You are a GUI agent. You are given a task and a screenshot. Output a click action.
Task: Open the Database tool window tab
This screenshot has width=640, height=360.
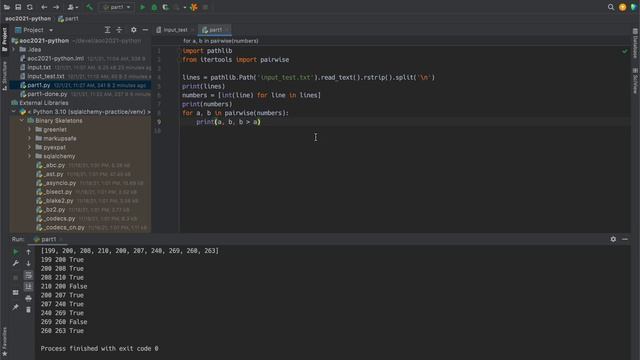(x=635, y=43)
